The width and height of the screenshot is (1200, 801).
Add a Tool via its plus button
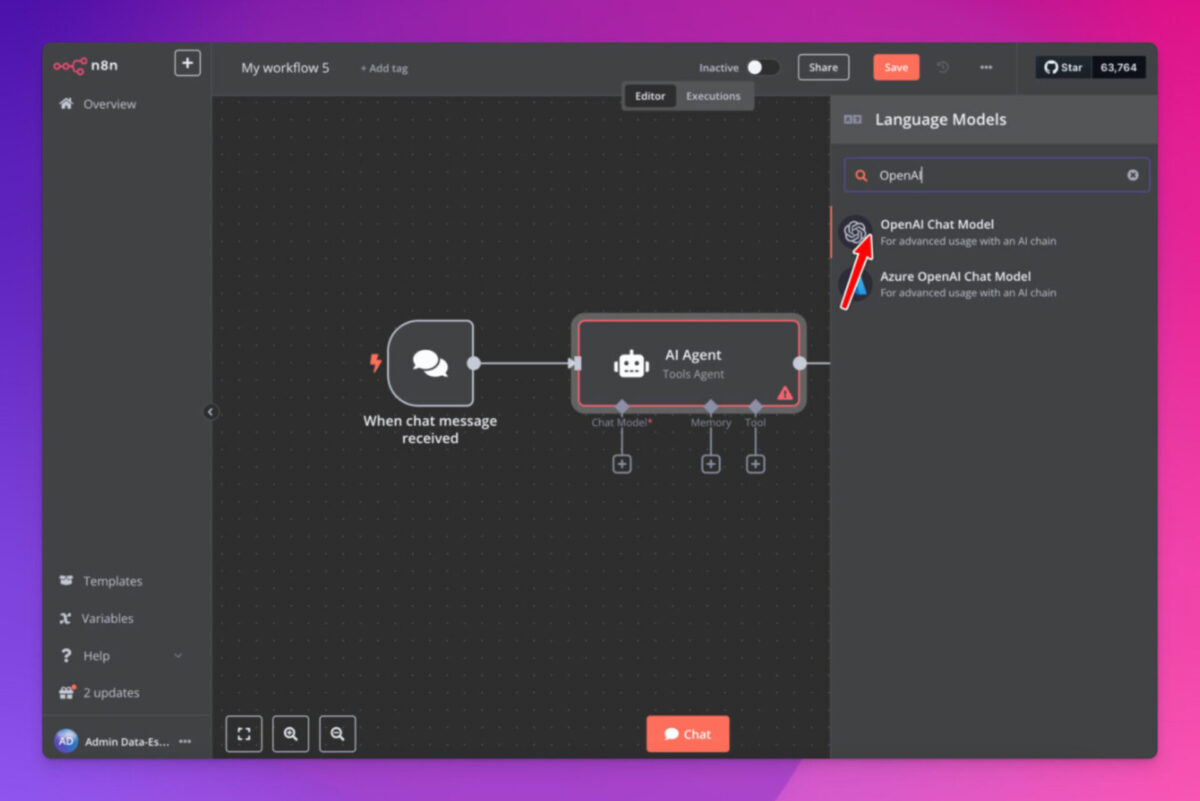pos(756,464)
